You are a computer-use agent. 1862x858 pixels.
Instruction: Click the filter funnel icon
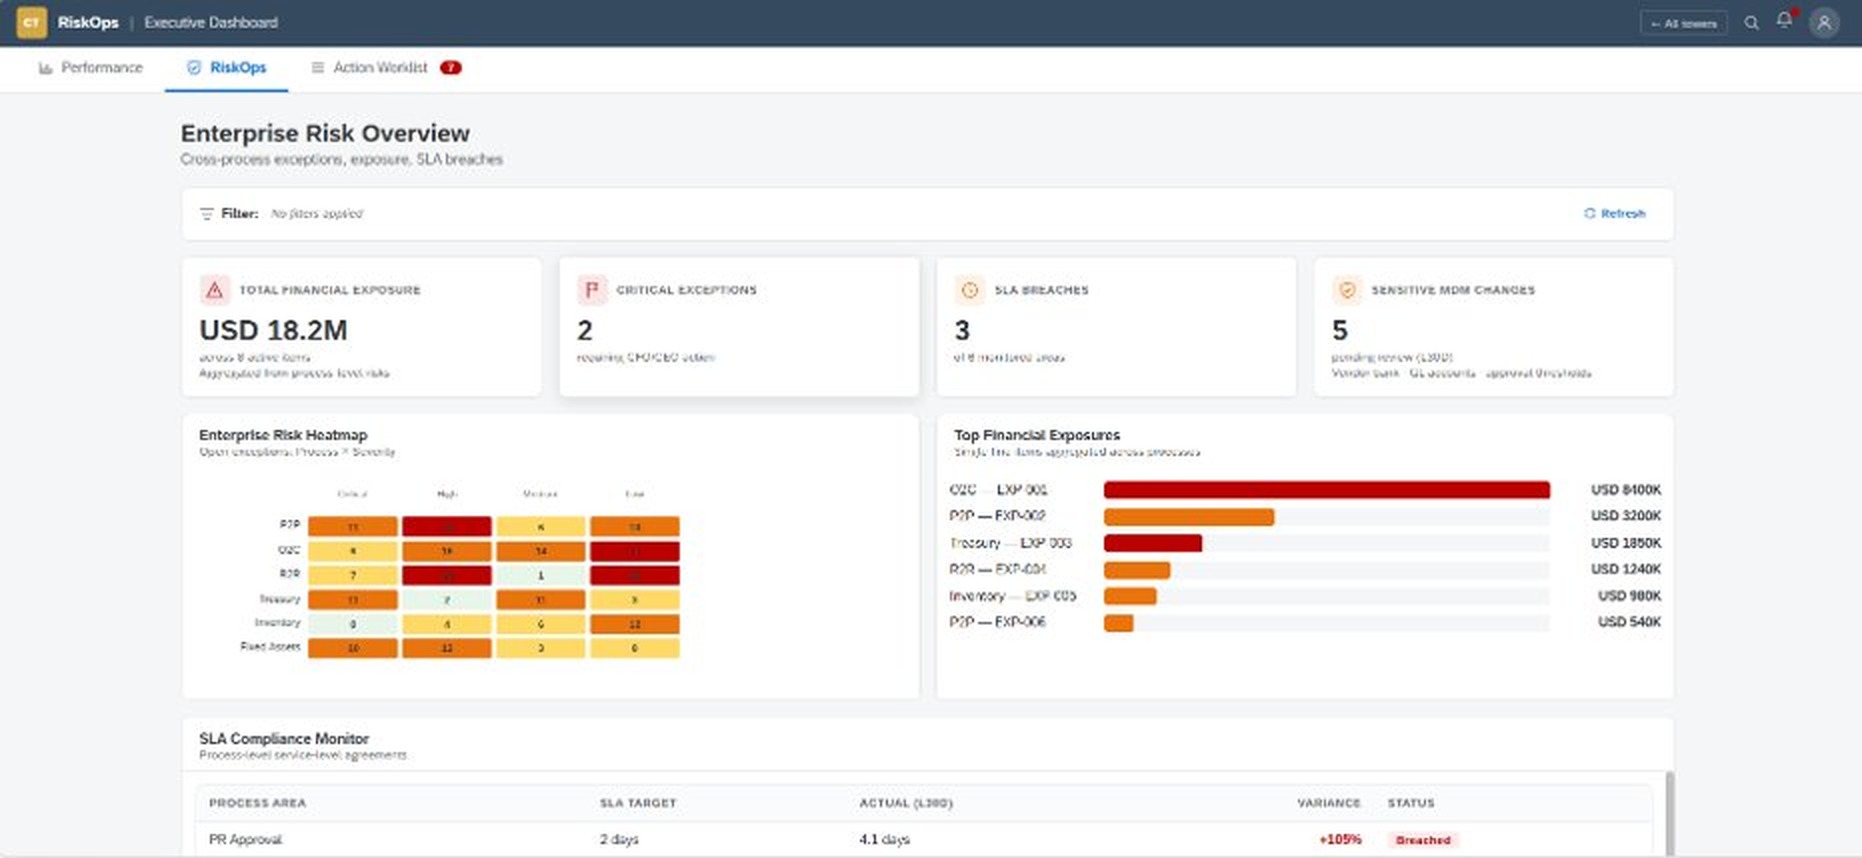[206, 214]
